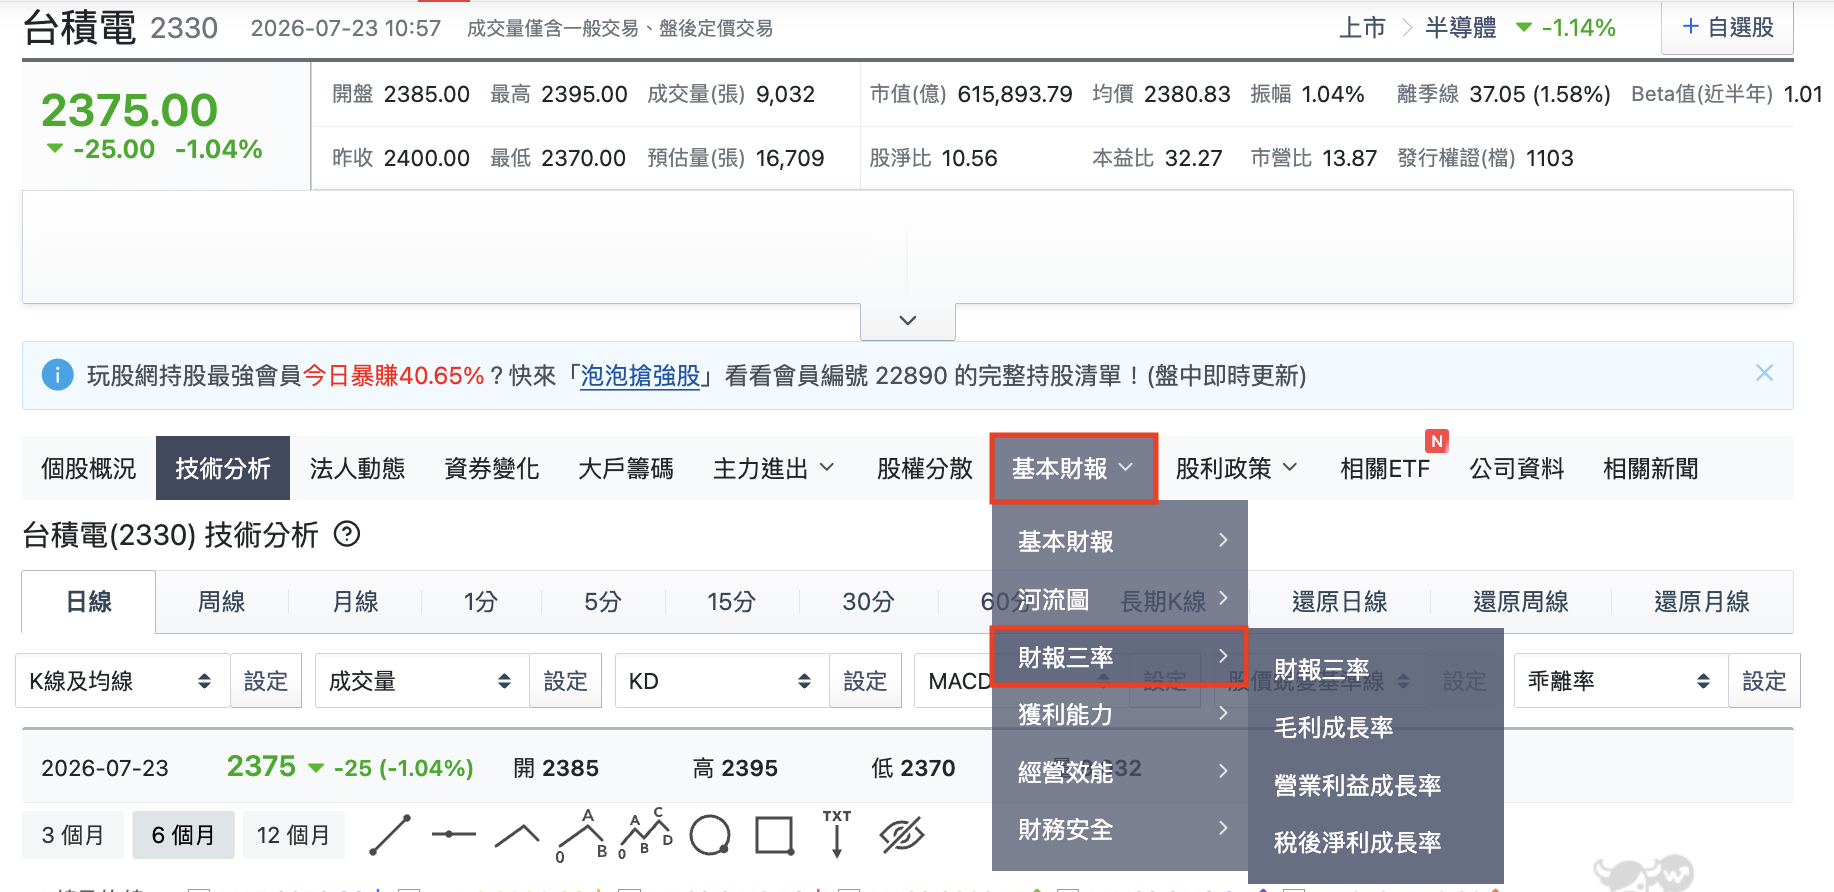1834x892 pixels.
Task: Select the straight line drawing tool
Action: click(x=390, y=835)
